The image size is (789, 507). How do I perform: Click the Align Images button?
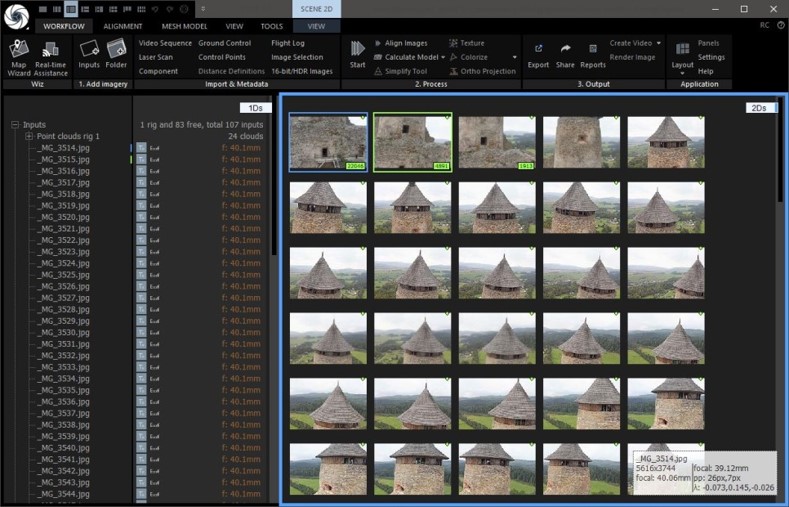click(406, 44)
